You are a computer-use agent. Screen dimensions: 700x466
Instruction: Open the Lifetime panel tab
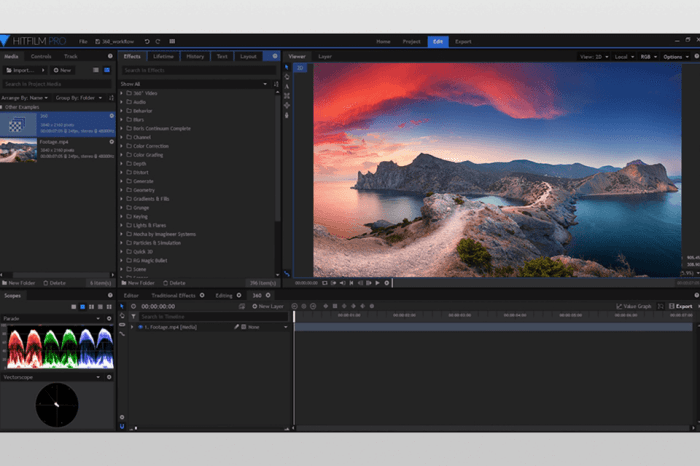click(x=163, y=56)
